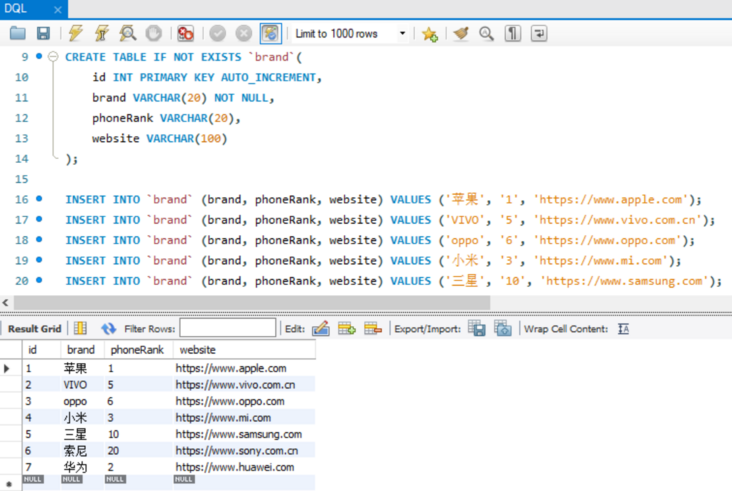732x491 pixels.
Task: Open a SQL script file
Action: point(18,33)
